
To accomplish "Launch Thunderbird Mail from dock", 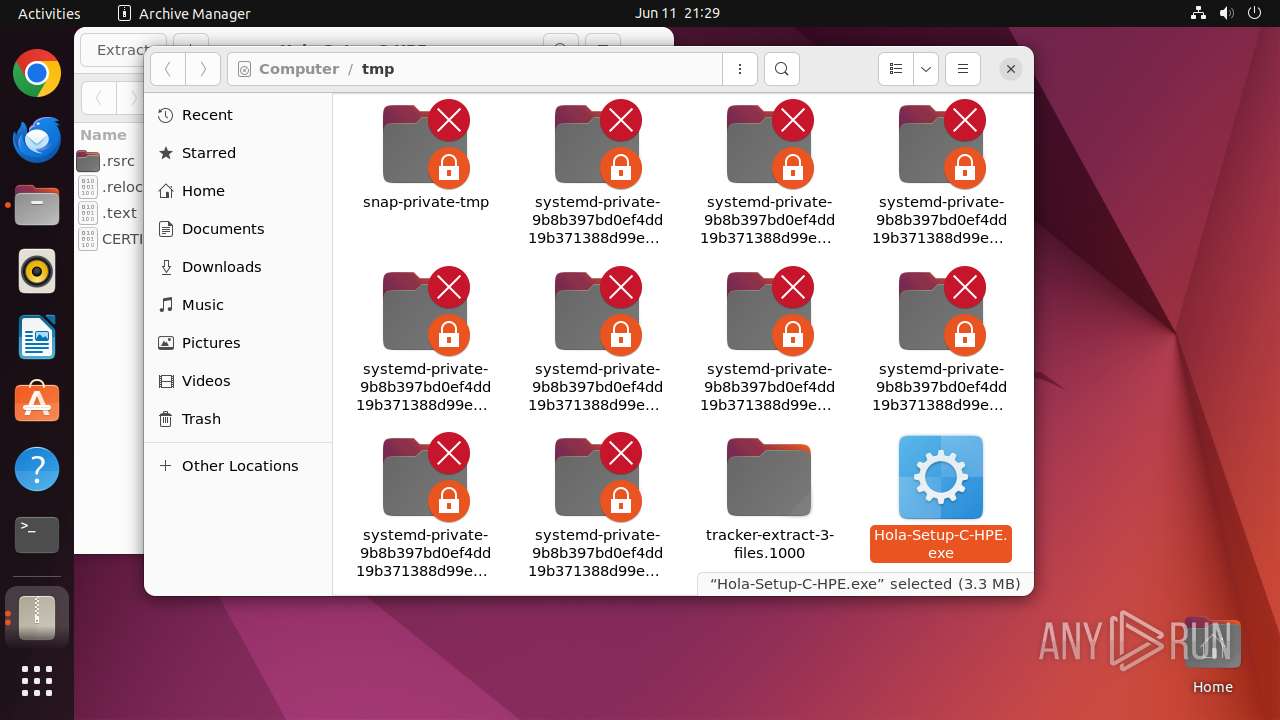I will point(37,139).
